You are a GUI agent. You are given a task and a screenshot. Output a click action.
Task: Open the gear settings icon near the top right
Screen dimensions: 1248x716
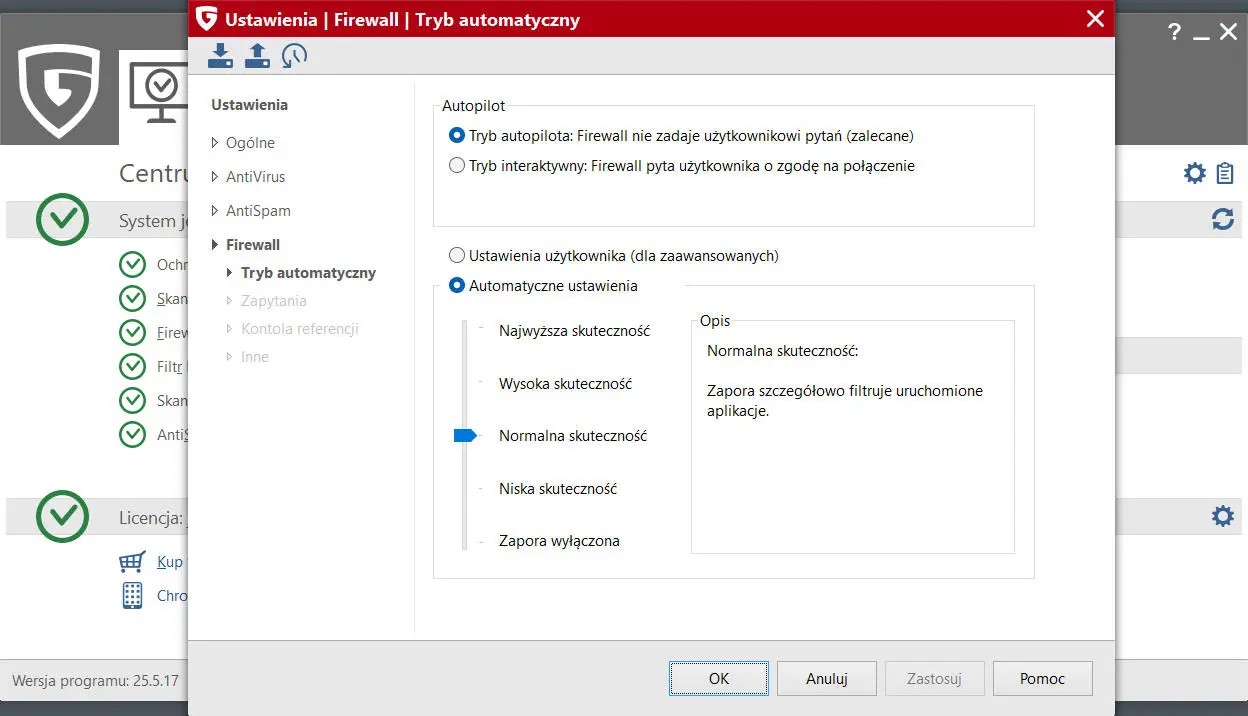click(1194, 172)
